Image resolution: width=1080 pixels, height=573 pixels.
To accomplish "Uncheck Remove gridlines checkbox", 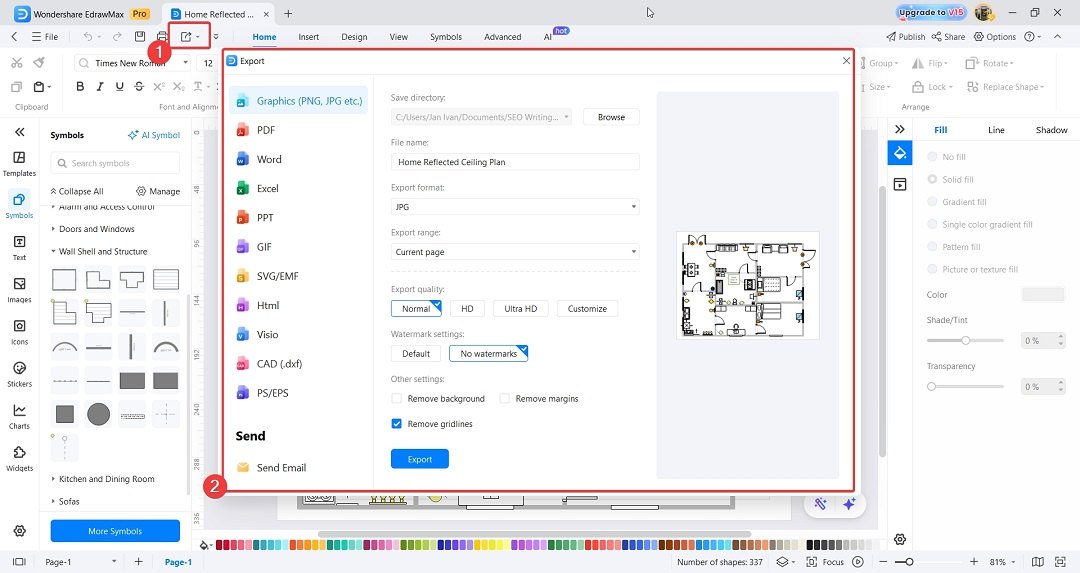I will point(396,424).
